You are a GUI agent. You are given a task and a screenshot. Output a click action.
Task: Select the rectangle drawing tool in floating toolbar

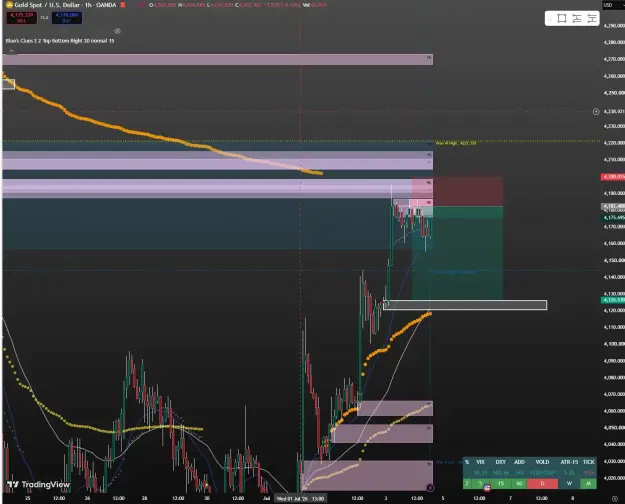click(x=562, y=18)
